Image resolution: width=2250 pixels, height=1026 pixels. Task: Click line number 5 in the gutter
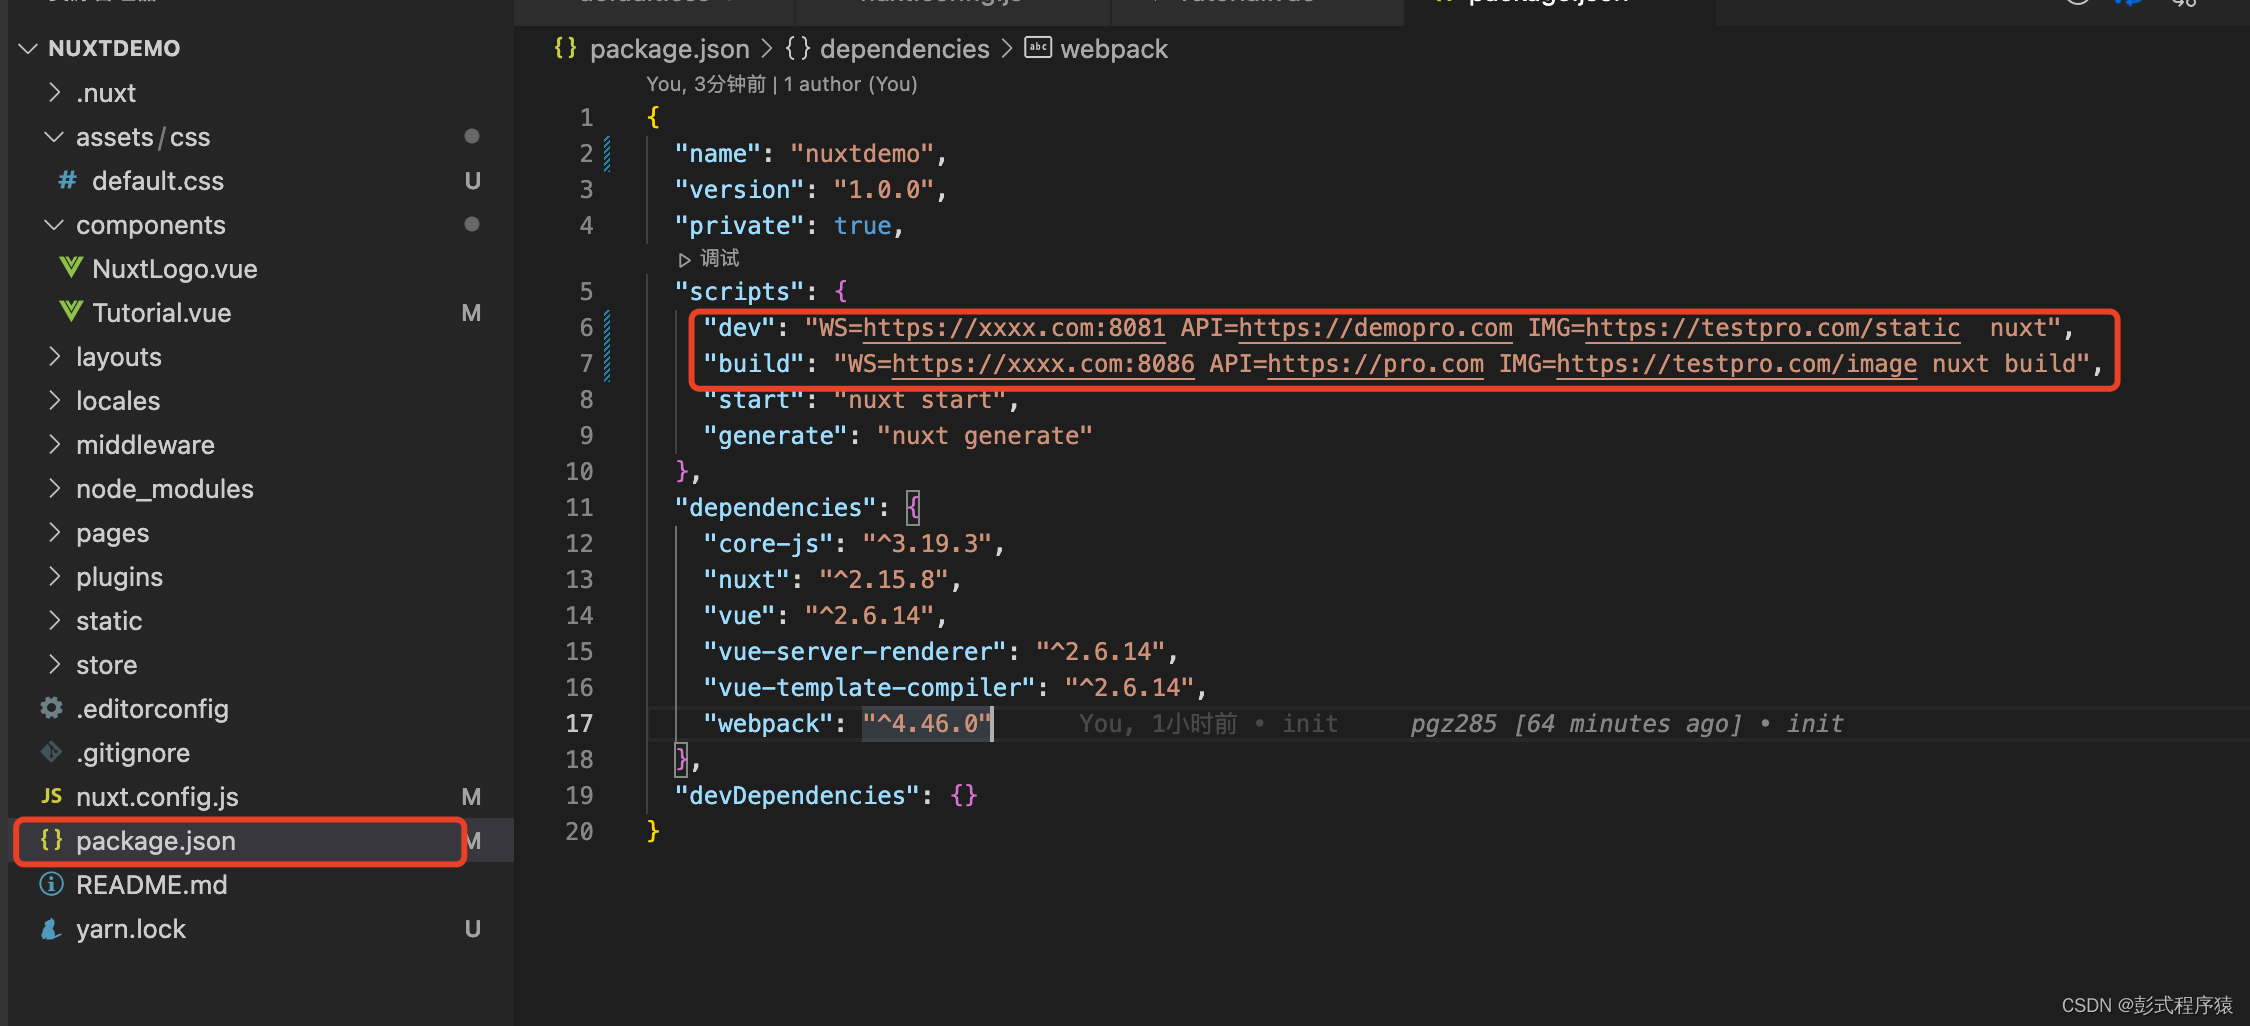coord(586,292)
